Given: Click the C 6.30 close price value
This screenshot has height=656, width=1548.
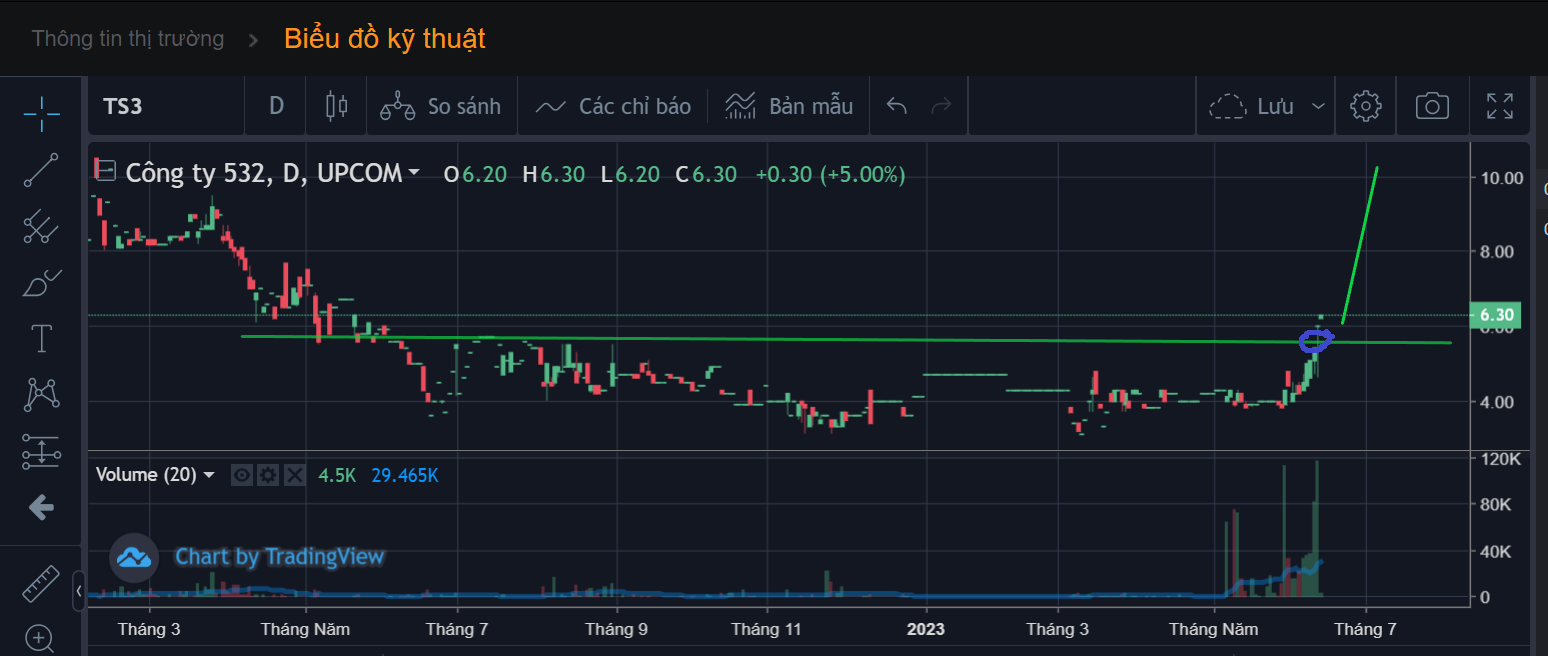Looking at the screenshot, I should (x=707, y=174).
